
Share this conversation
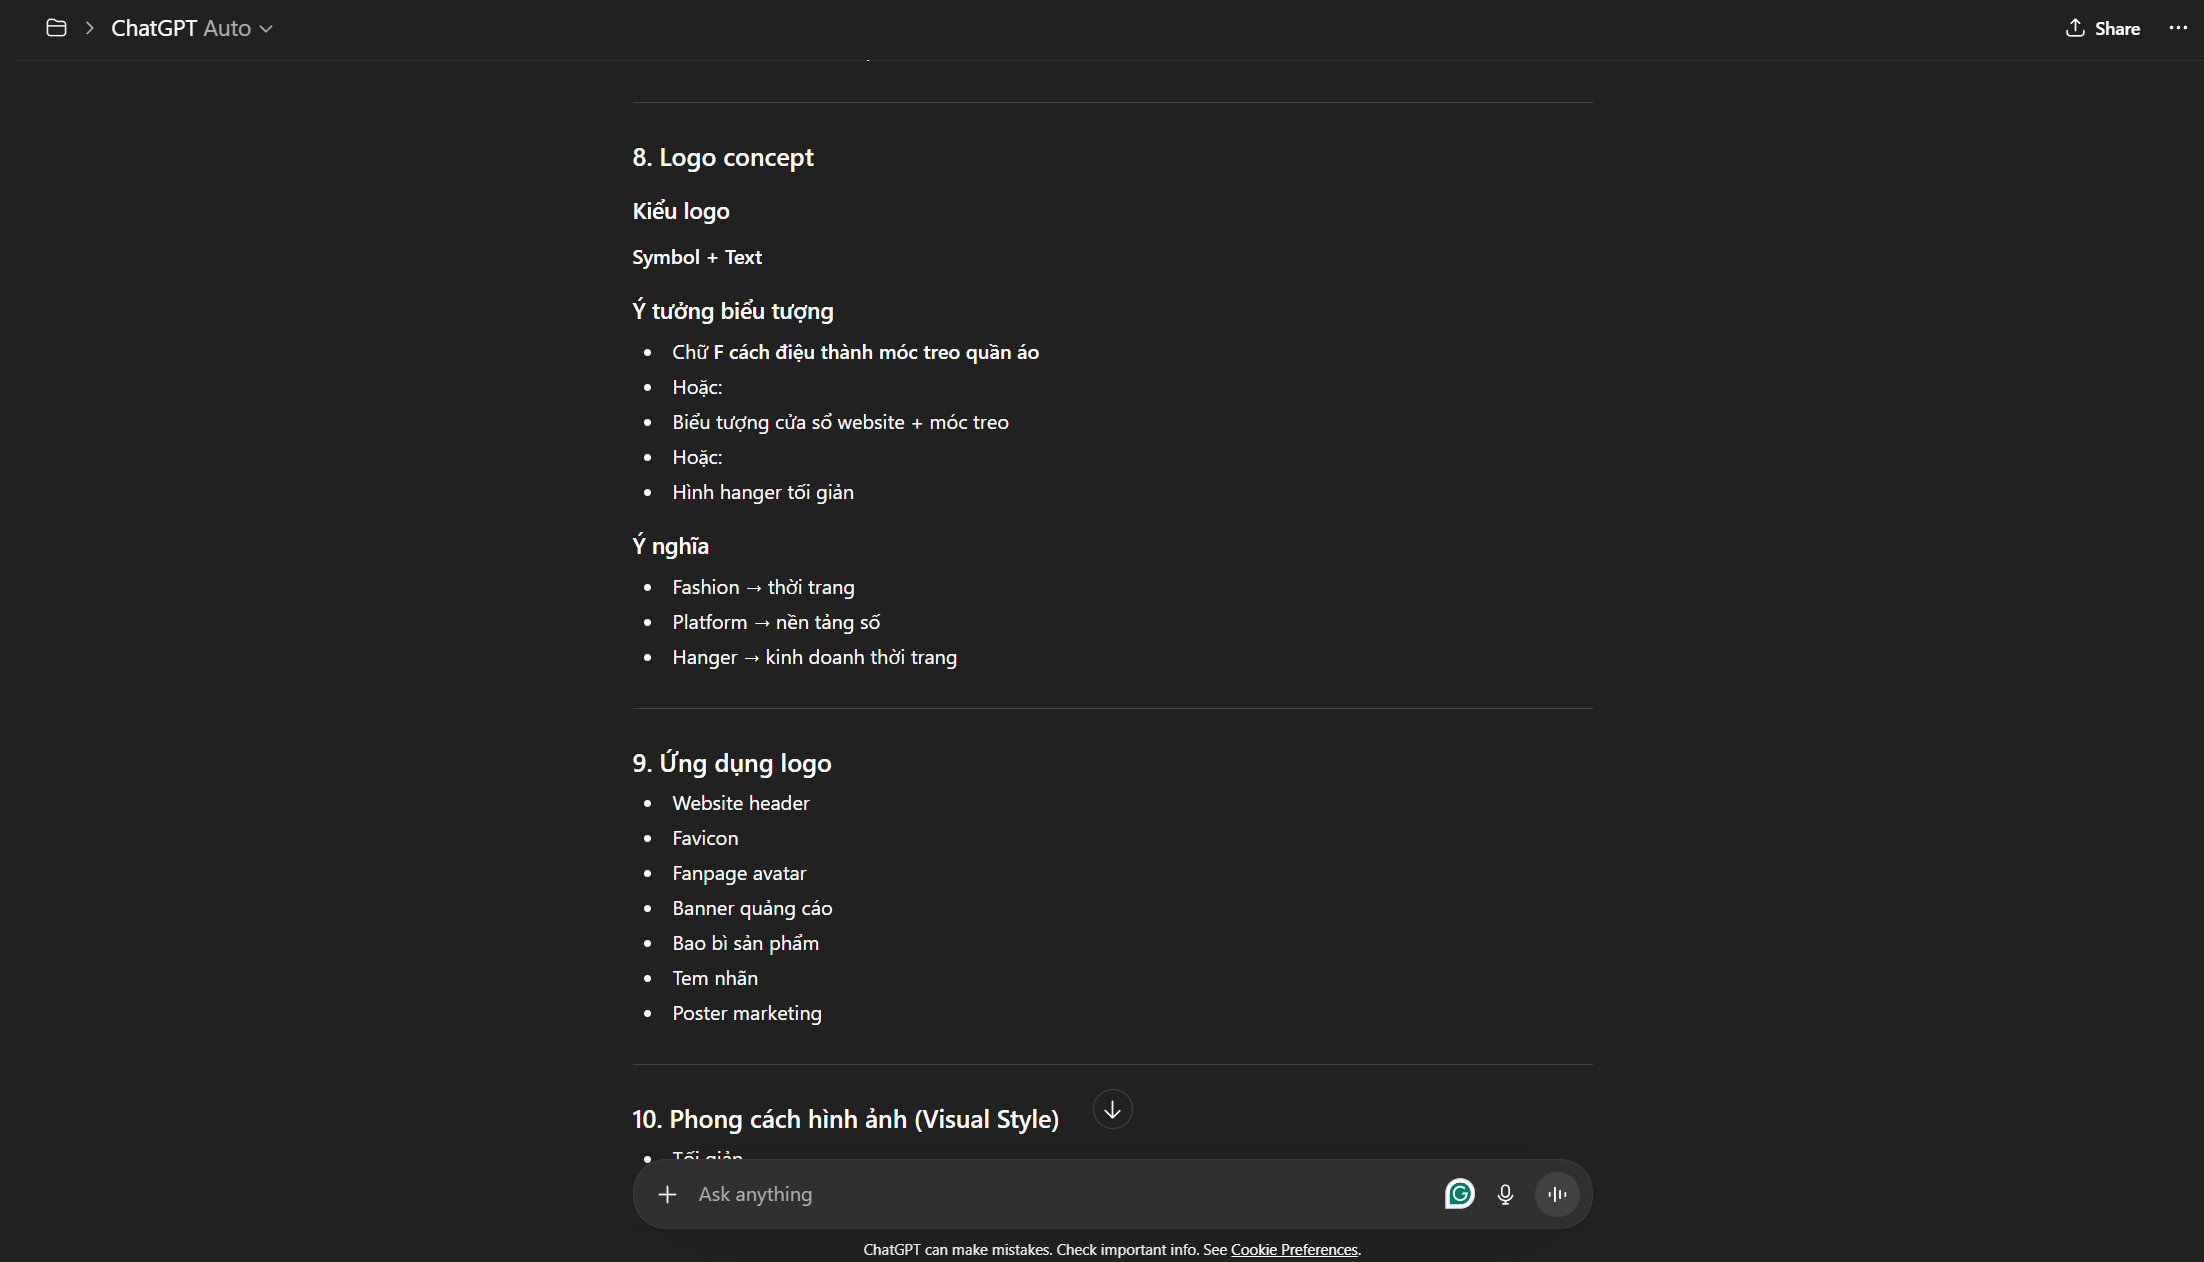2103,28
